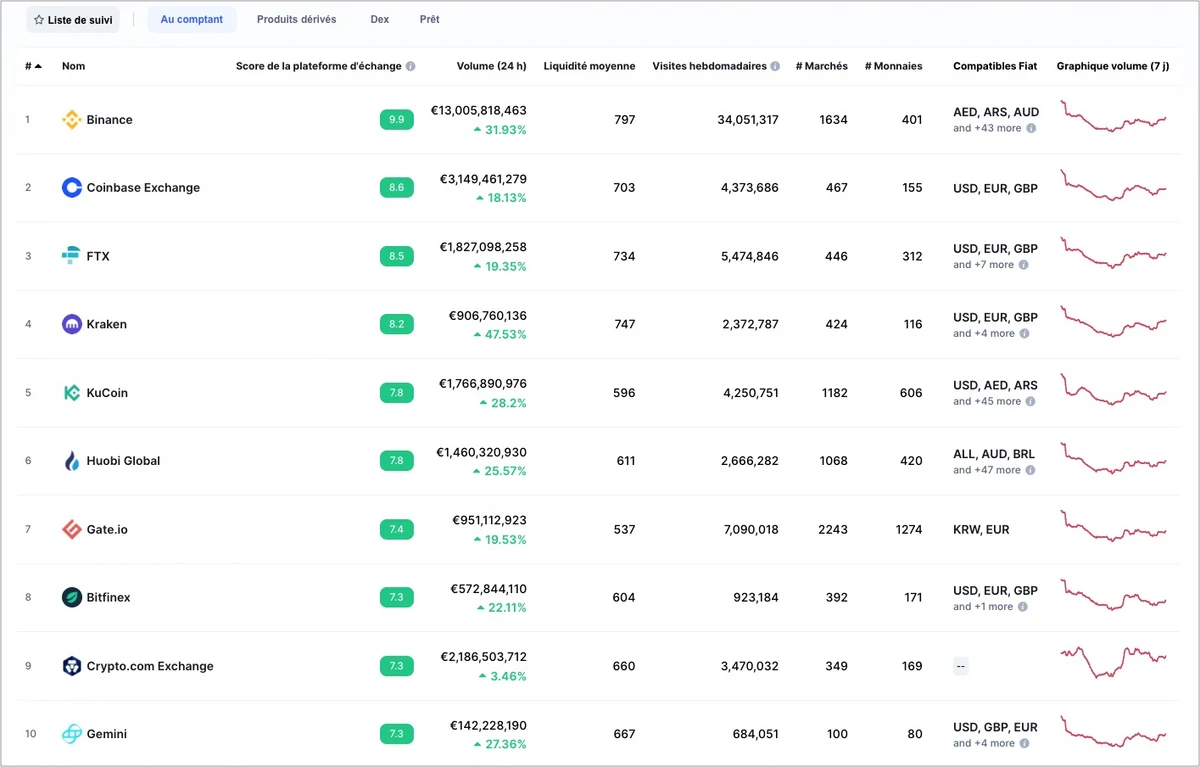Switch to Produits dérivés tab

296,20
